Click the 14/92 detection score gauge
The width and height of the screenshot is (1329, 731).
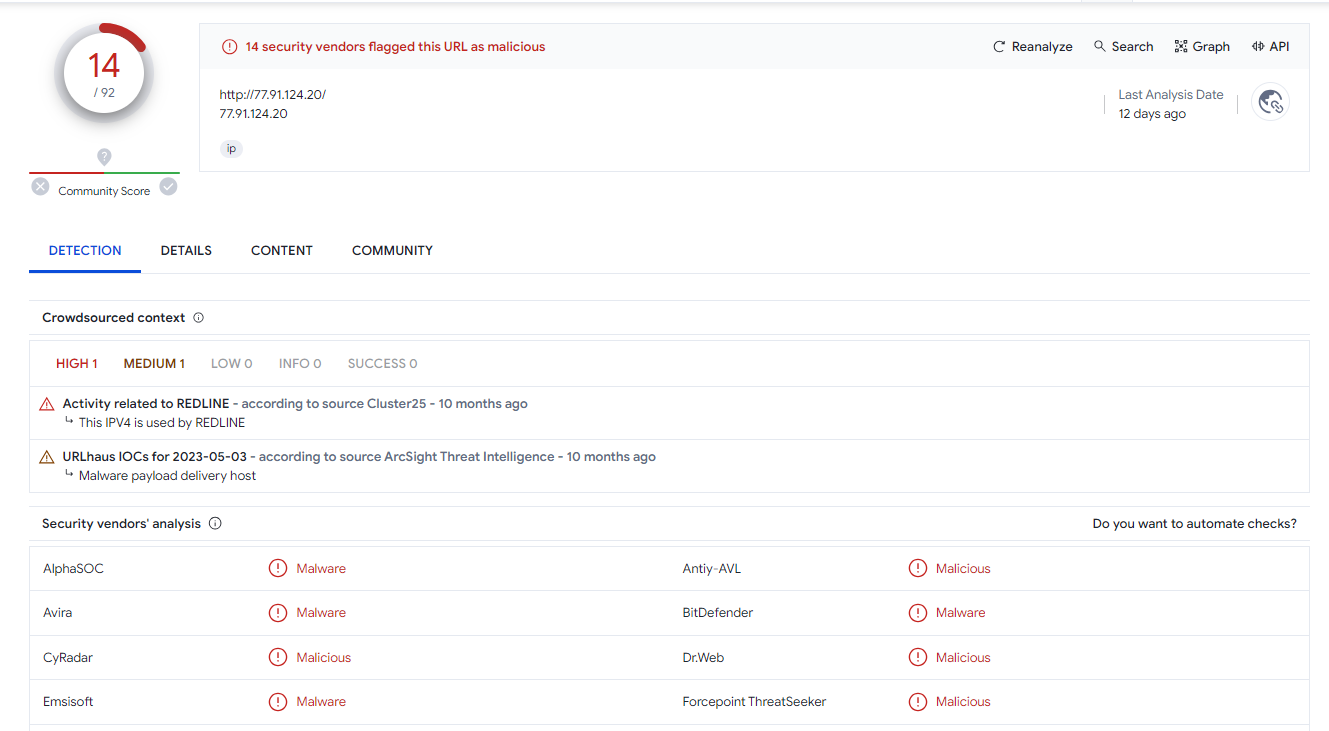pos(104,74)
